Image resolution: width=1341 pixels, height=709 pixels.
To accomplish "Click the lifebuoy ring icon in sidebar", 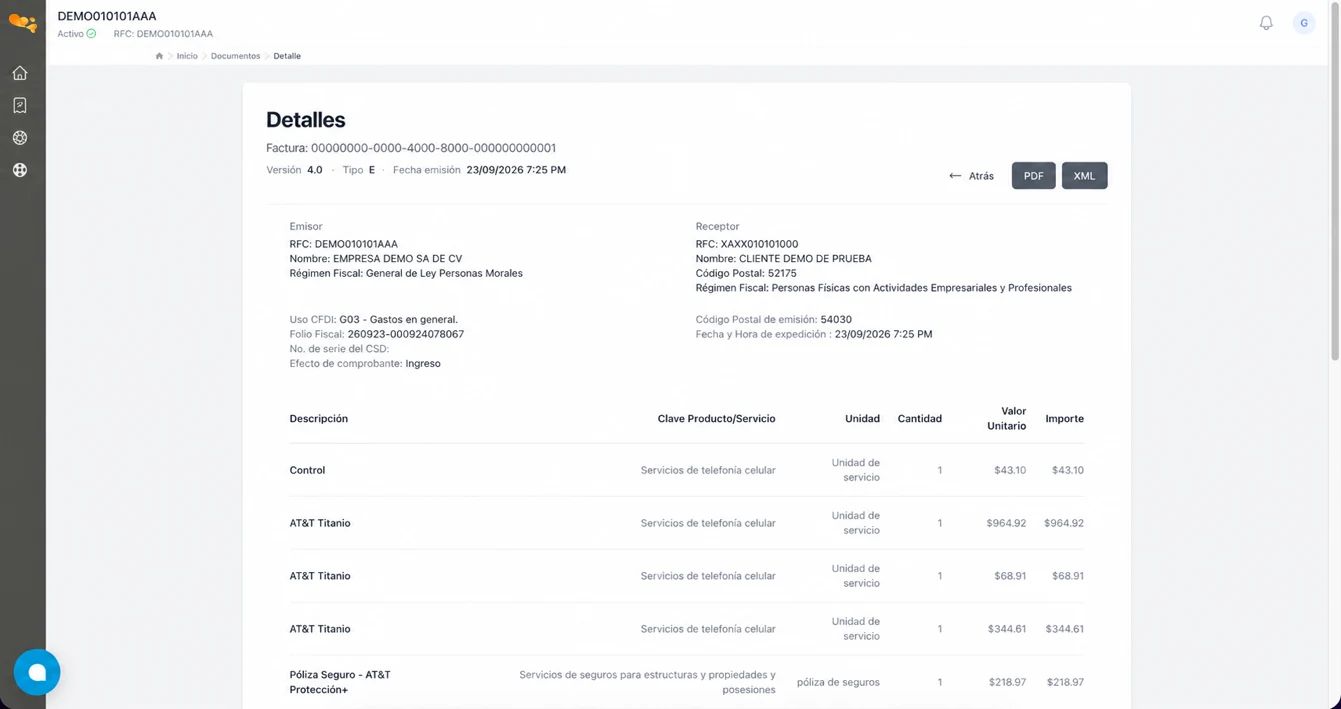I will pos(20,138).
